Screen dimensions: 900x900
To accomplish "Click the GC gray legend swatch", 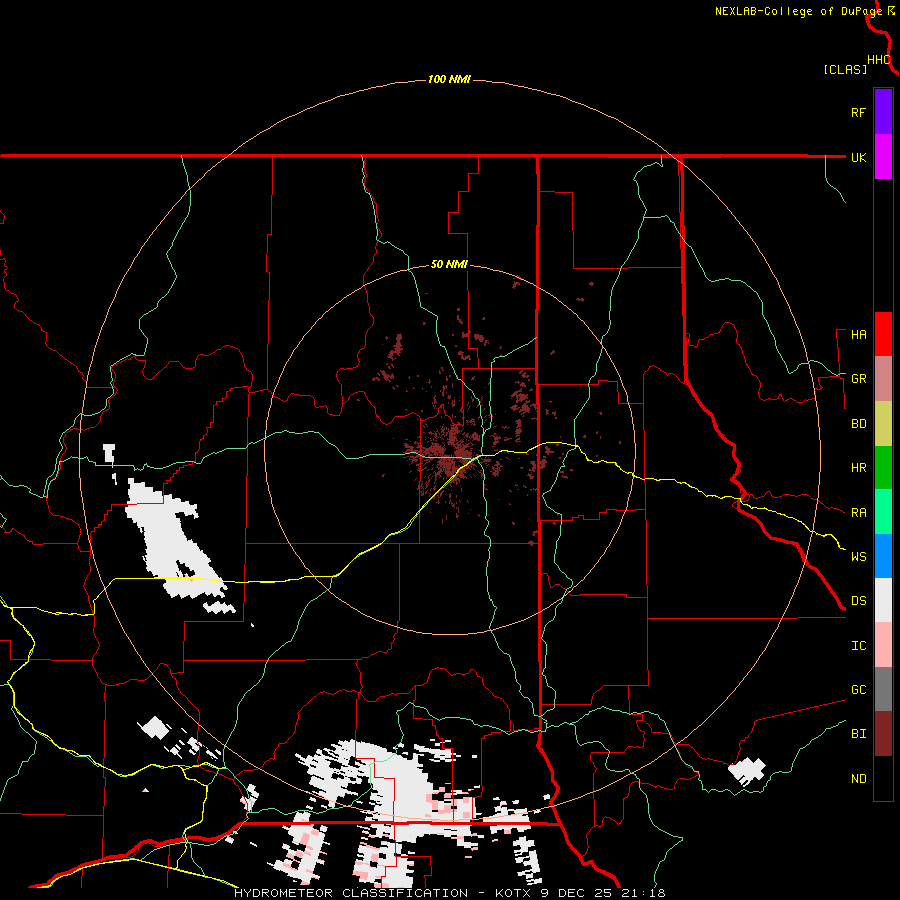I will point(883,689).
